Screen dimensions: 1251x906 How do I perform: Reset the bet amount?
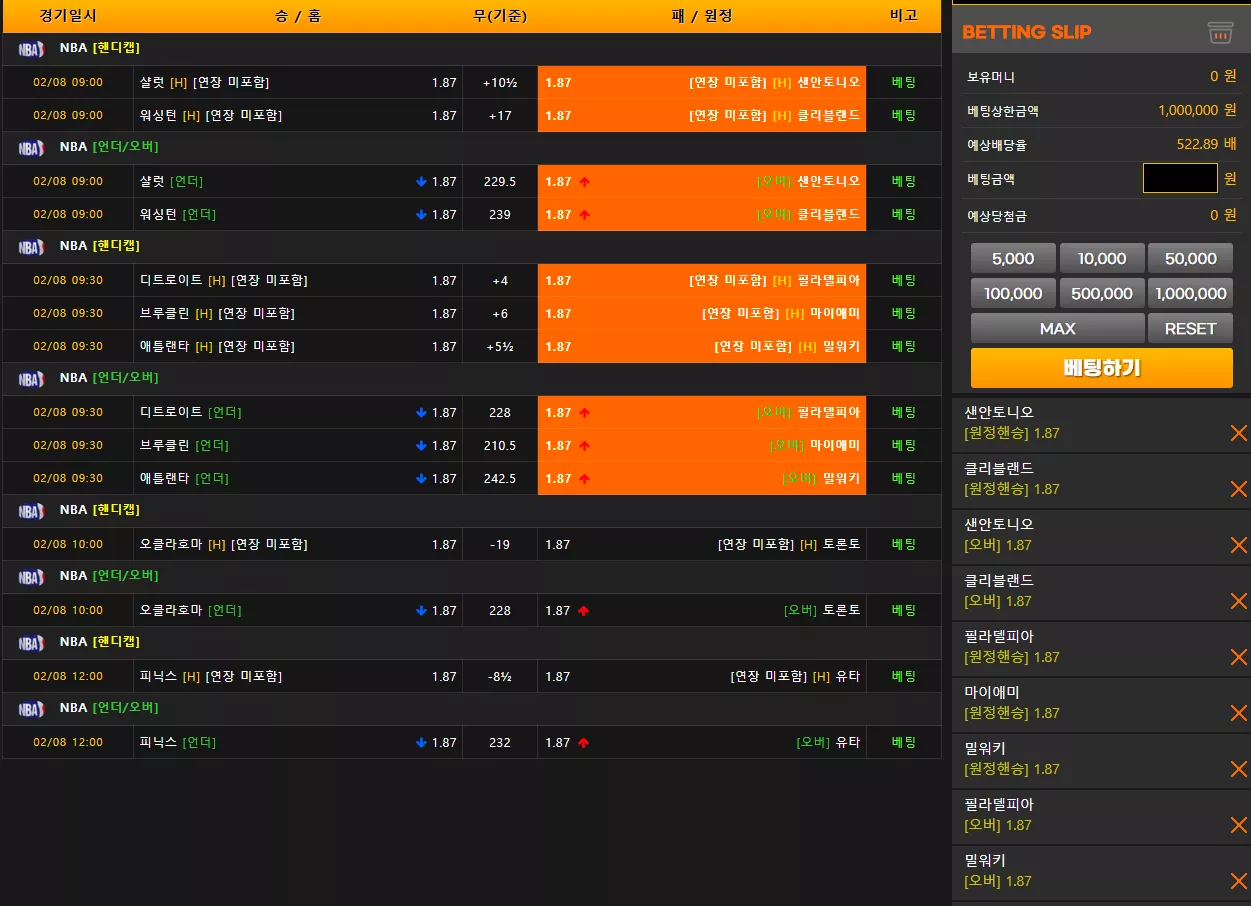tap(1190, 328)
